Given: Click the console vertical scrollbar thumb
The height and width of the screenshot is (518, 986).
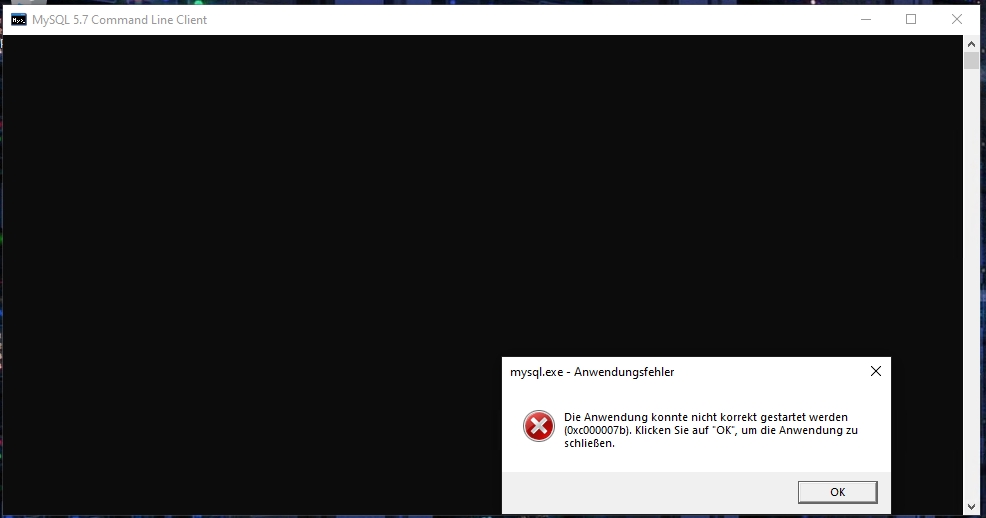Looking at the screenshot, I should point(971,60).
